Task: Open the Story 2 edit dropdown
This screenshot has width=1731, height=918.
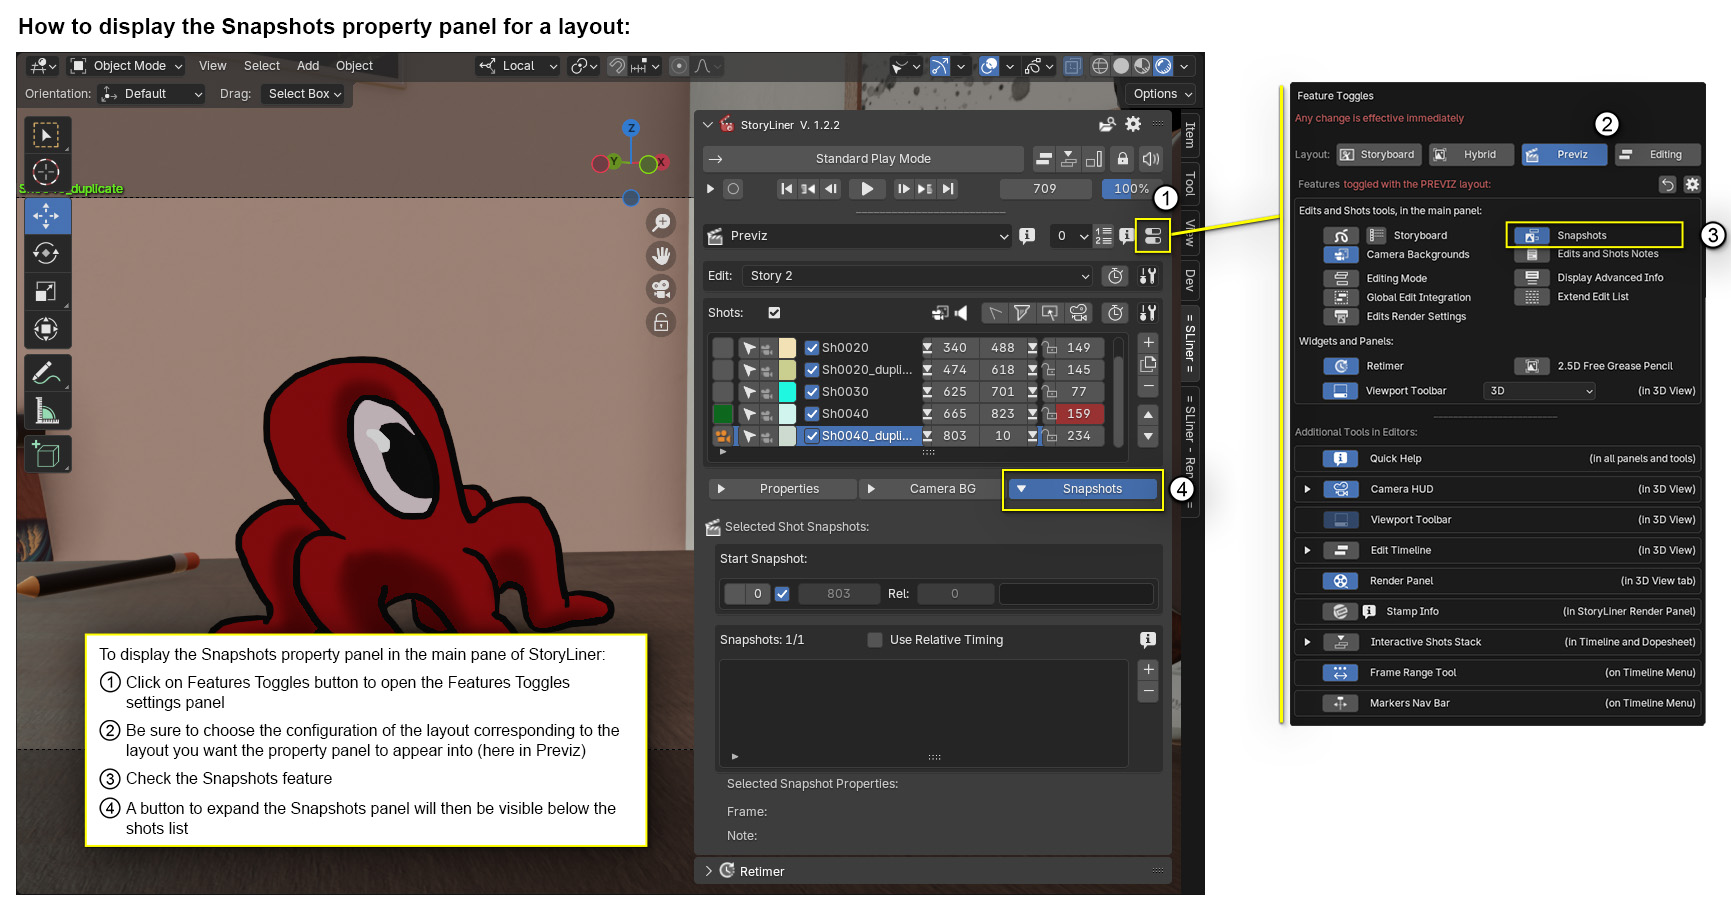Action: pyautogui.click(x=919, y=276)
